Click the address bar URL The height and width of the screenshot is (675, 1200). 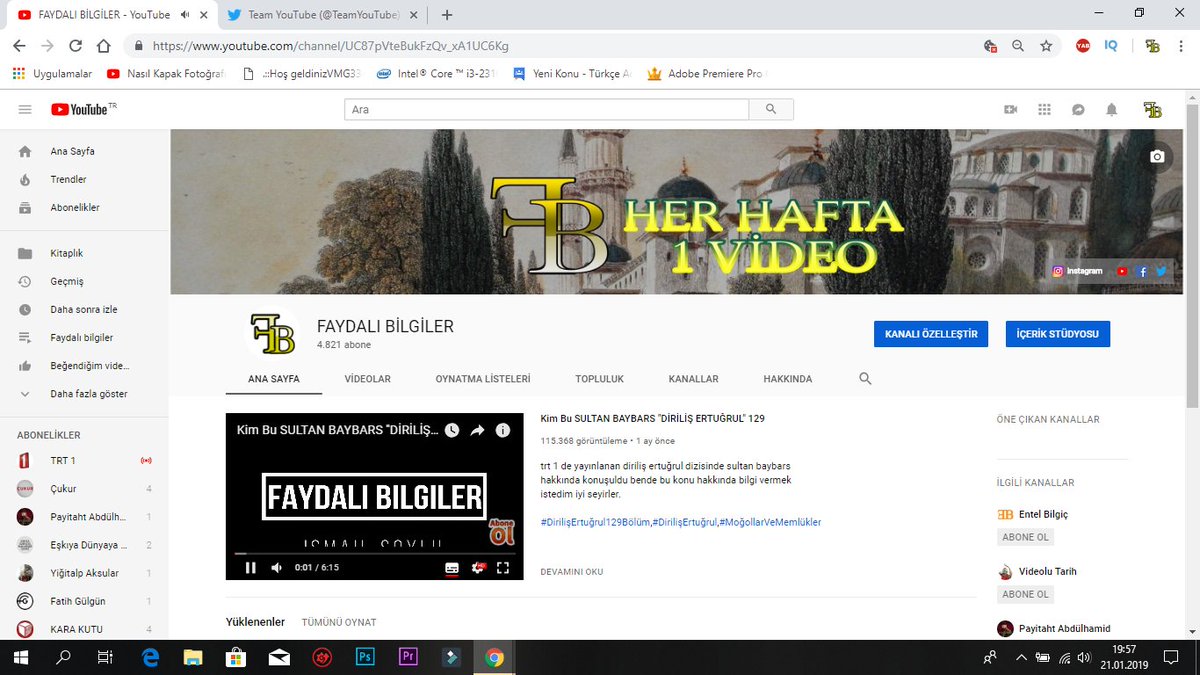331,46
